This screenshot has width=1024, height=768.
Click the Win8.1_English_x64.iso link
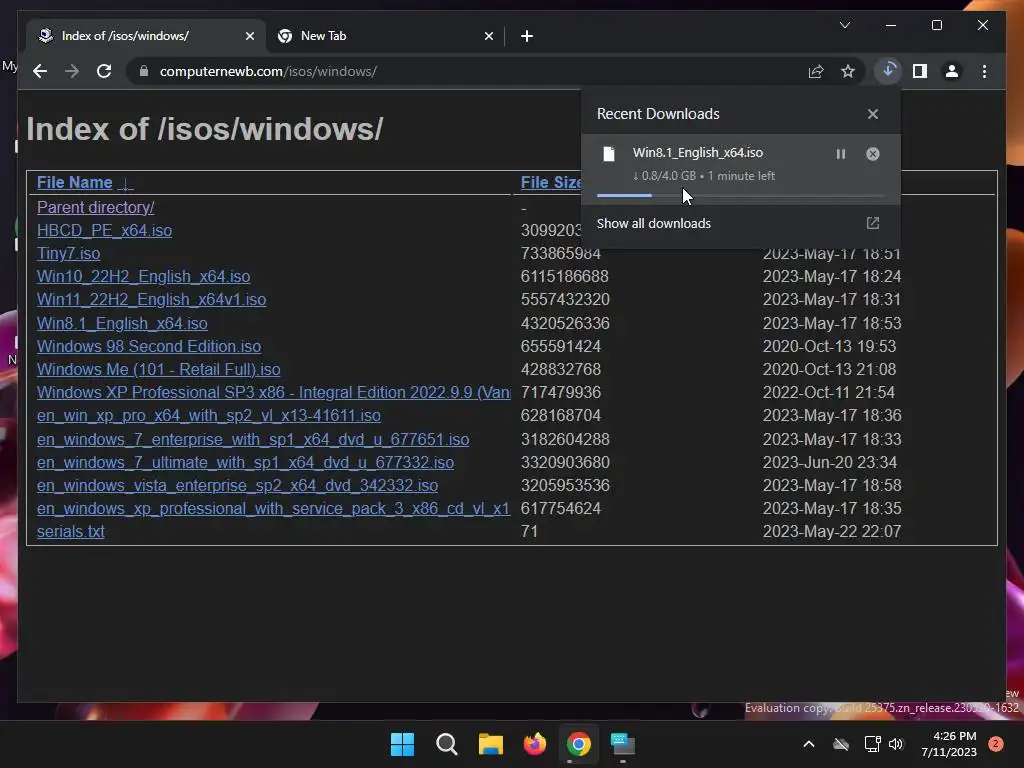(122, 323)
